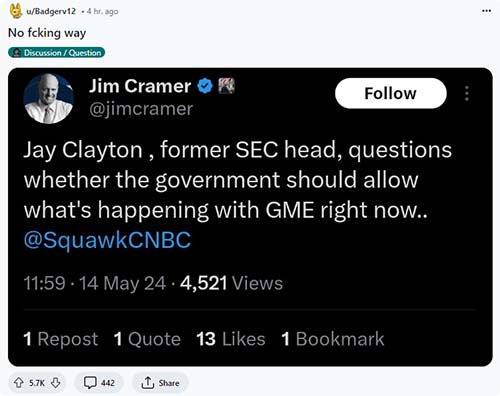Click the Share icon button
The width and height of the screenshot is (500, 396).
tap(160, 383)
